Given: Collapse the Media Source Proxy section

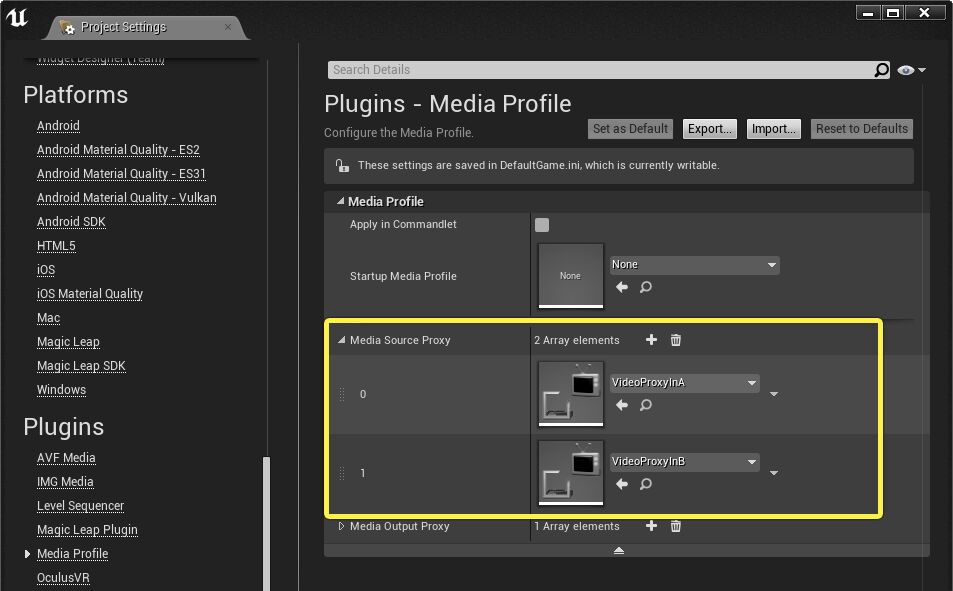Looking at the screenshot, I should tap(340, 340).
